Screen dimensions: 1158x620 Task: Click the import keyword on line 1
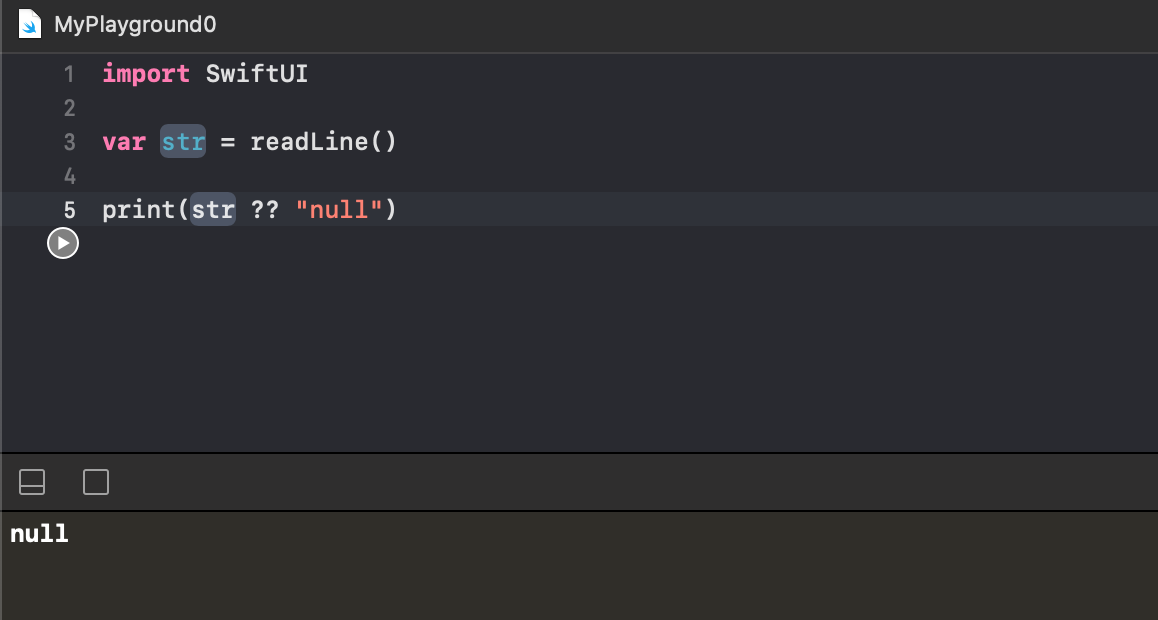[x=146, y=74]
